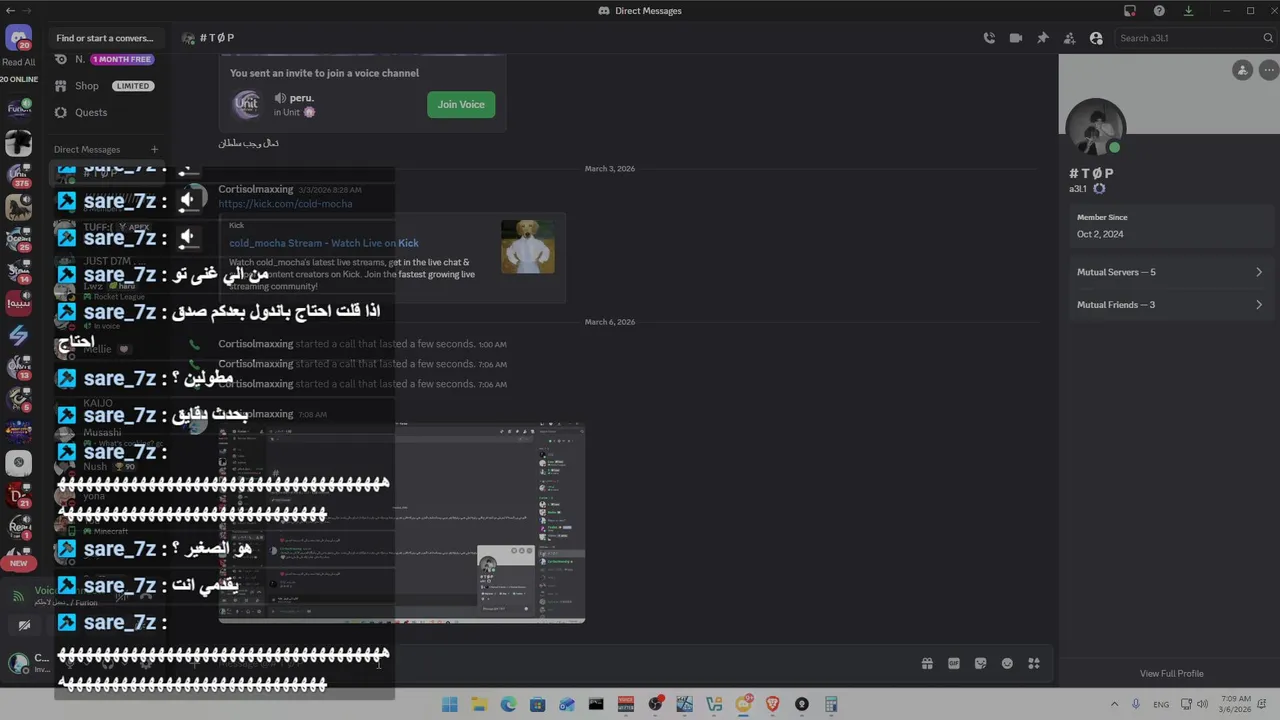Click View Full Profile

1171,673
